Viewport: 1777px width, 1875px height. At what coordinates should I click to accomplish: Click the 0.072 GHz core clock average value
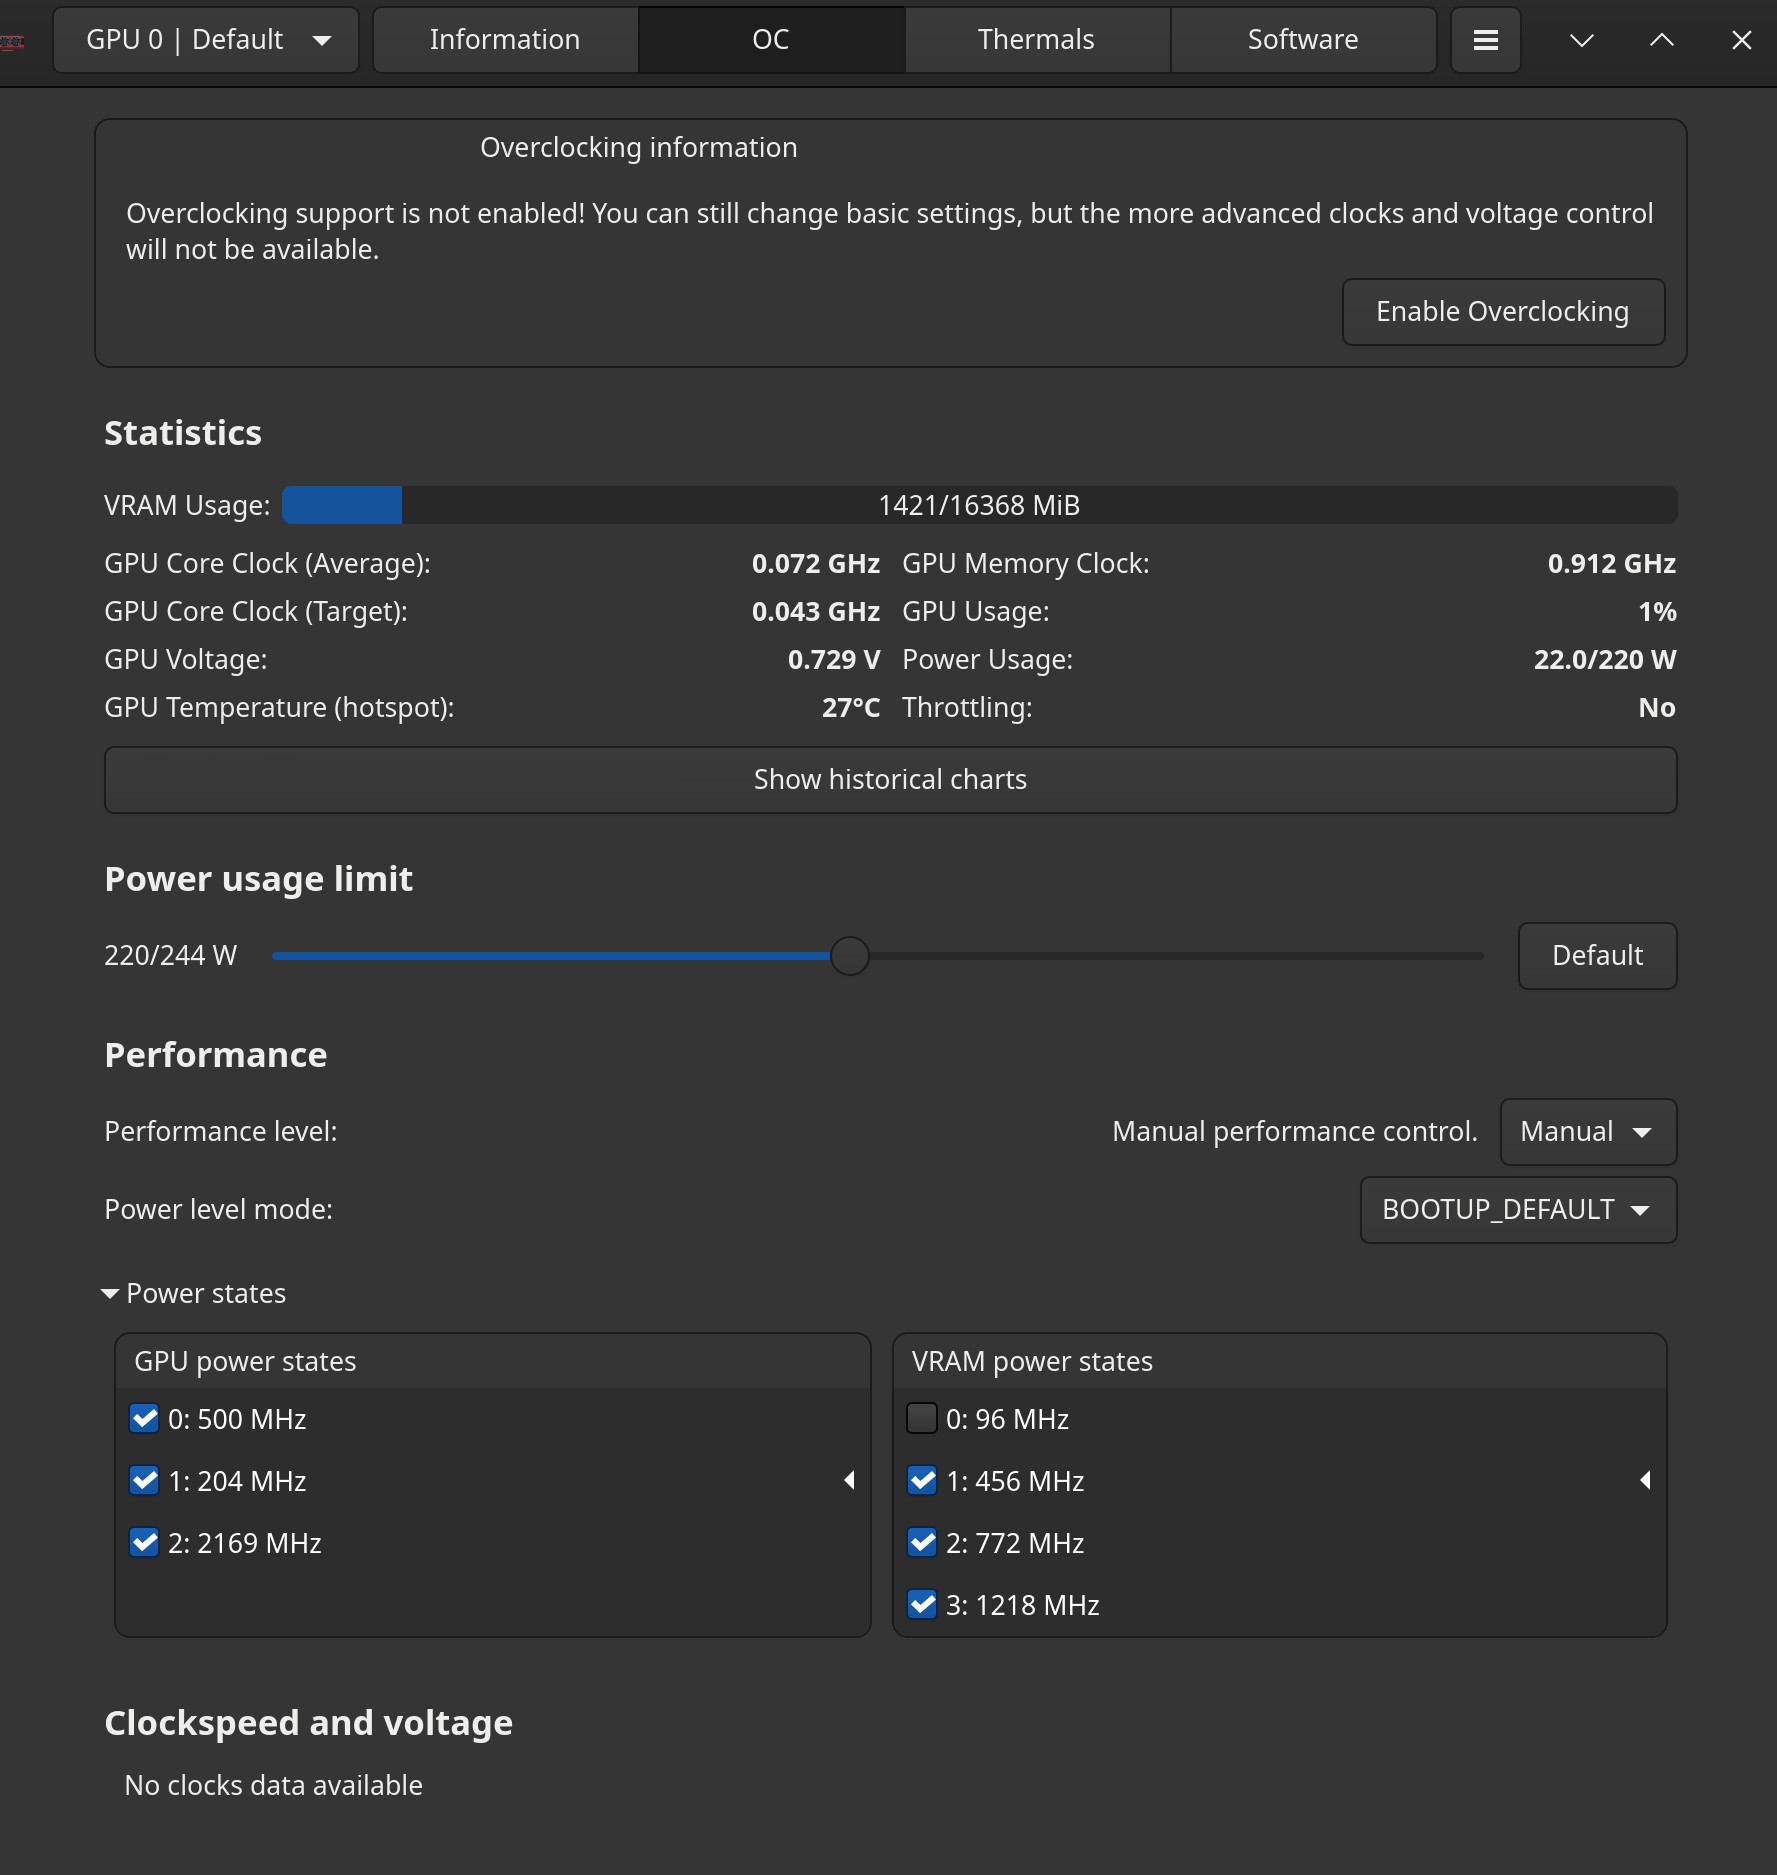[x=815, y=564]
